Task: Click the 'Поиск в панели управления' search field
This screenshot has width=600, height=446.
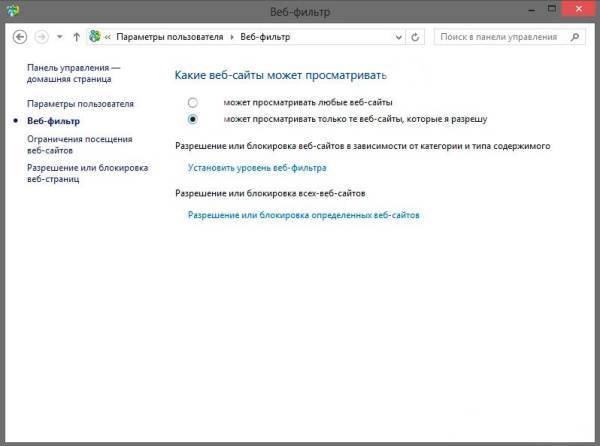Action: [498, 37]
